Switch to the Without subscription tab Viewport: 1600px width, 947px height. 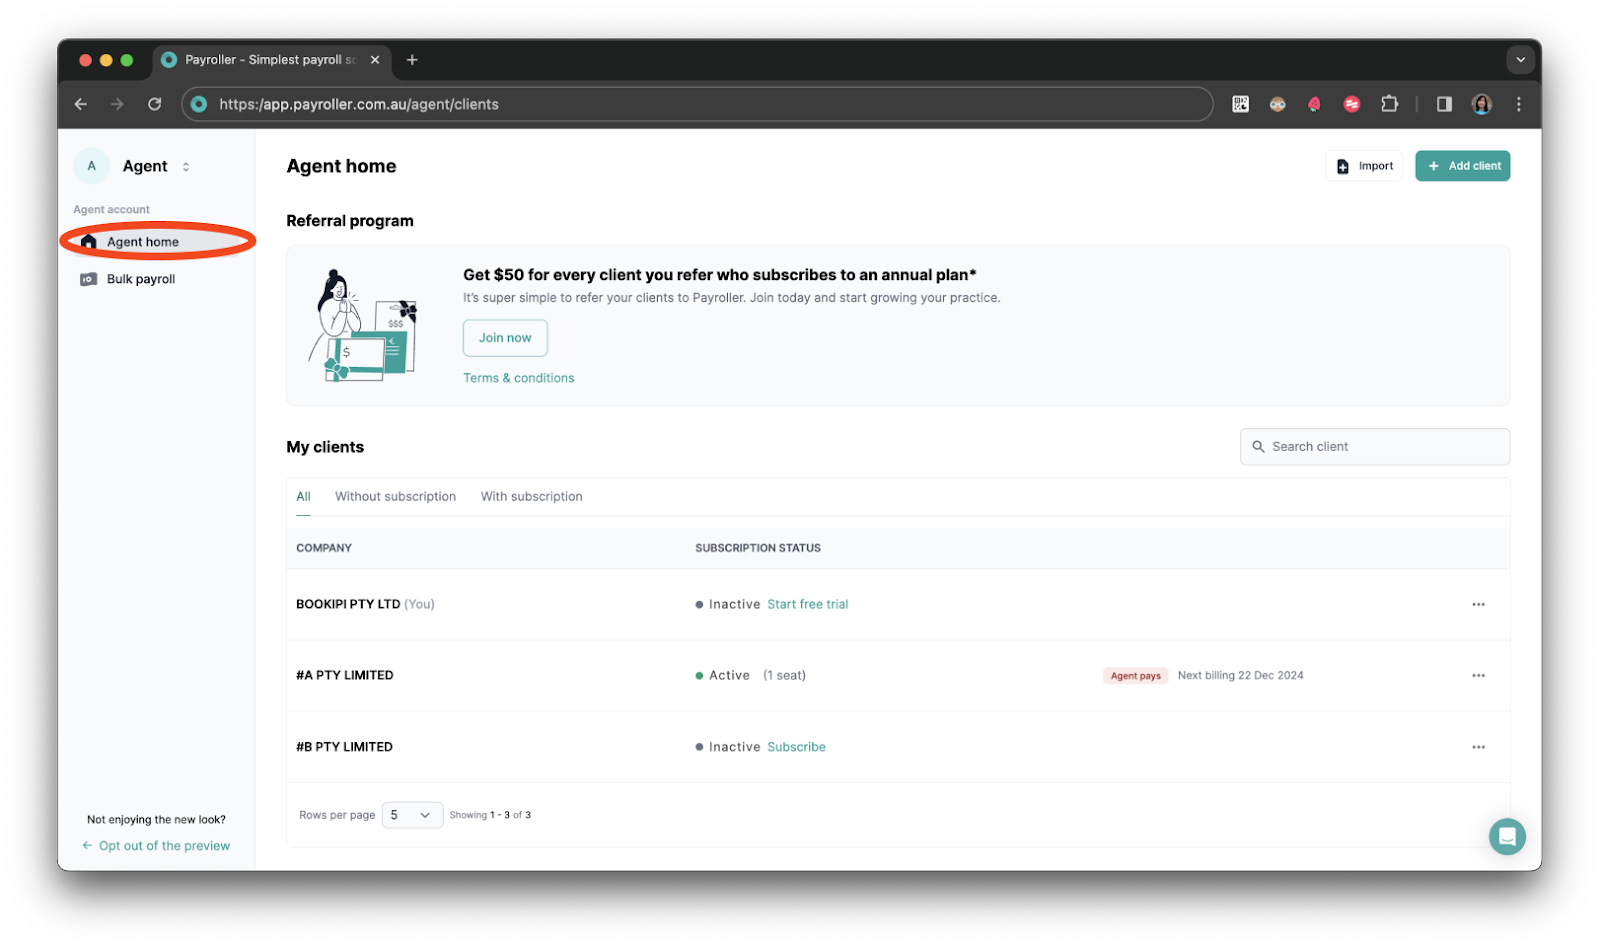(x=395, y=497)
